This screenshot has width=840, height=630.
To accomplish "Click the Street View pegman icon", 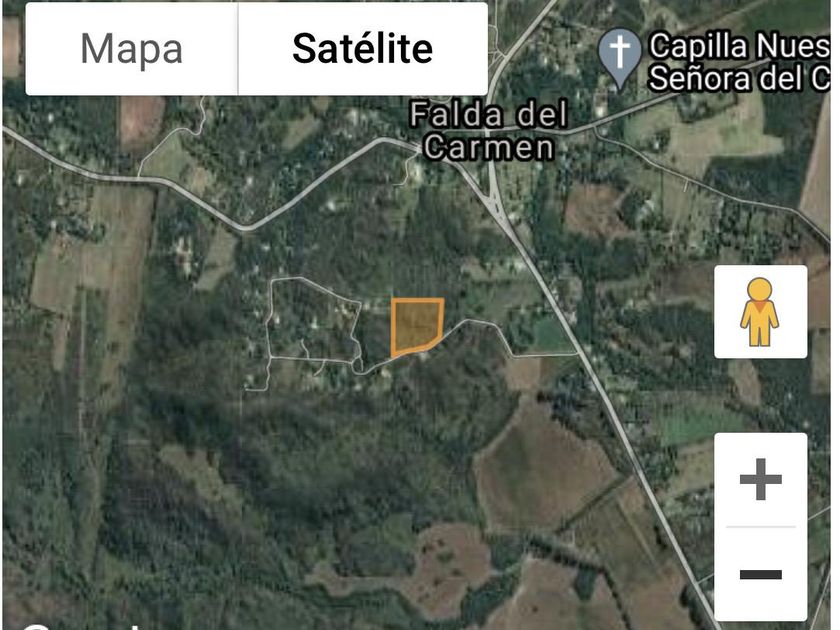I will pyautogui.click(x=760, y=312).
